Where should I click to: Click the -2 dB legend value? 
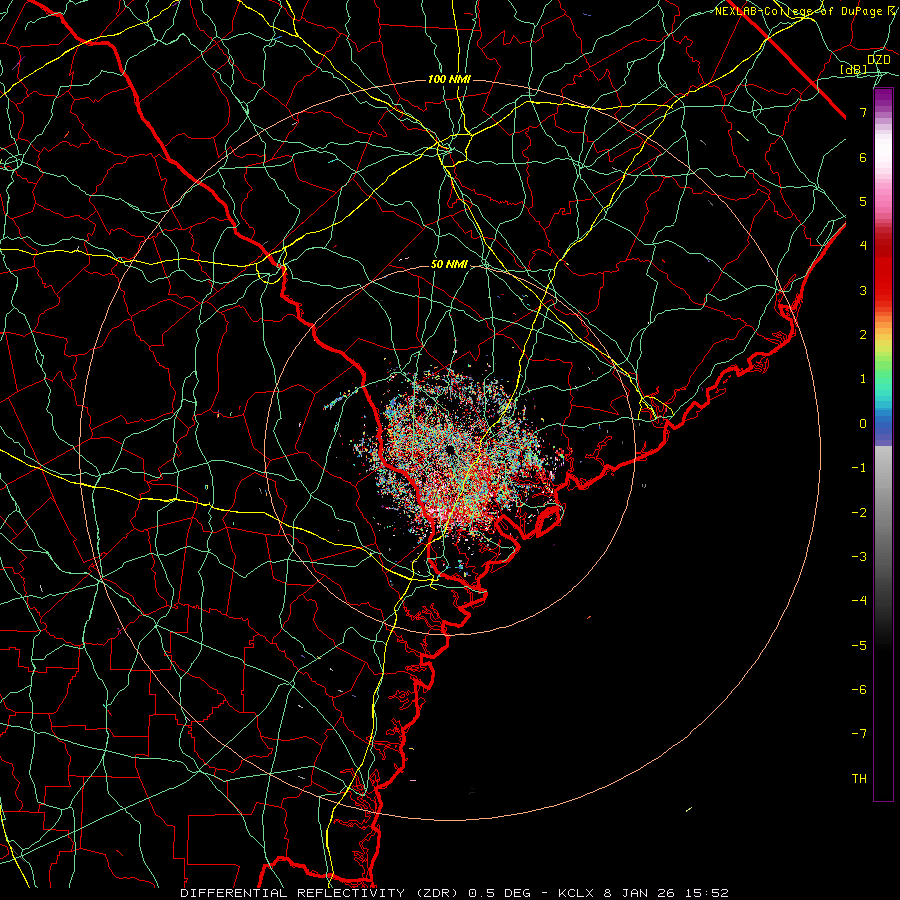click(x=859, y=513)
